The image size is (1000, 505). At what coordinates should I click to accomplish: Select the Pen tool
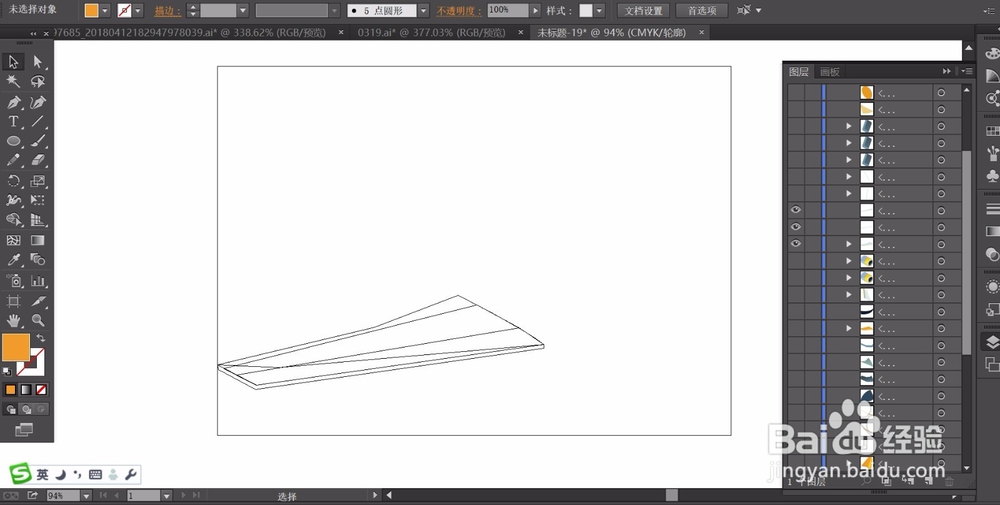[x=13, y=102]
